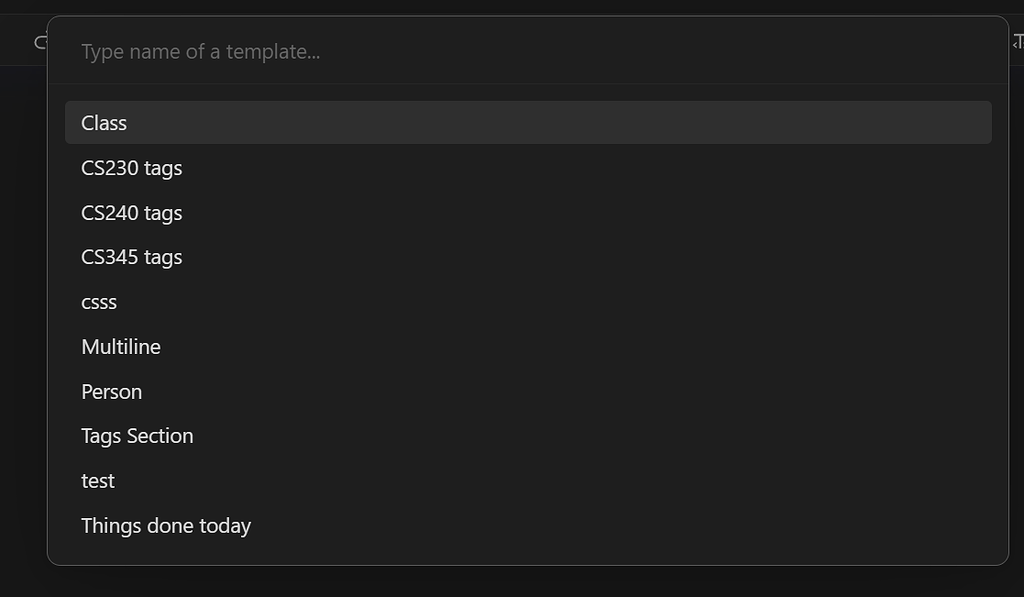Viewport: 1024px width, 597px height.
Task: Insert the CS240 tags template
Action: pos(528,213)
